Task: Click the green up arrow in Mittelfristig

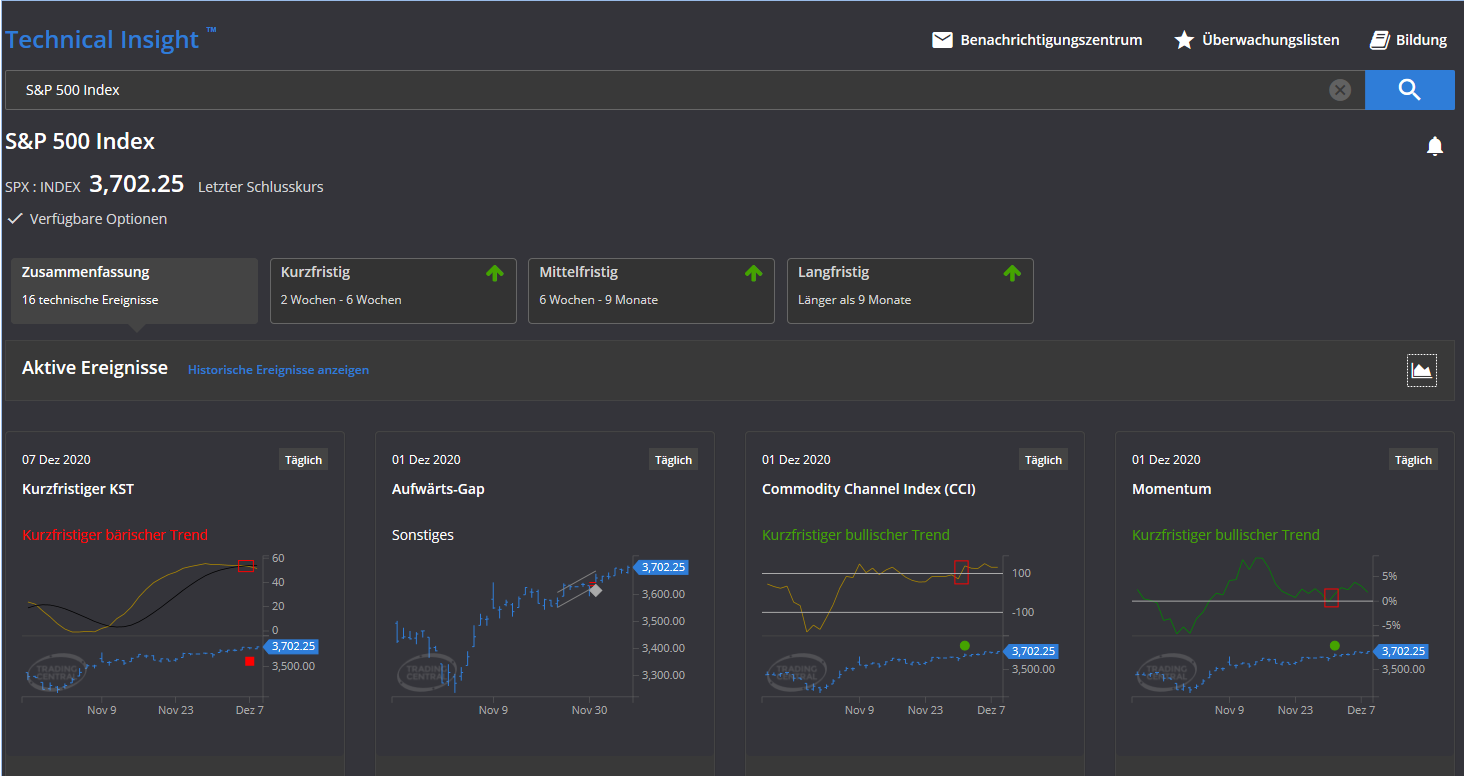Action: coord(753,273)
